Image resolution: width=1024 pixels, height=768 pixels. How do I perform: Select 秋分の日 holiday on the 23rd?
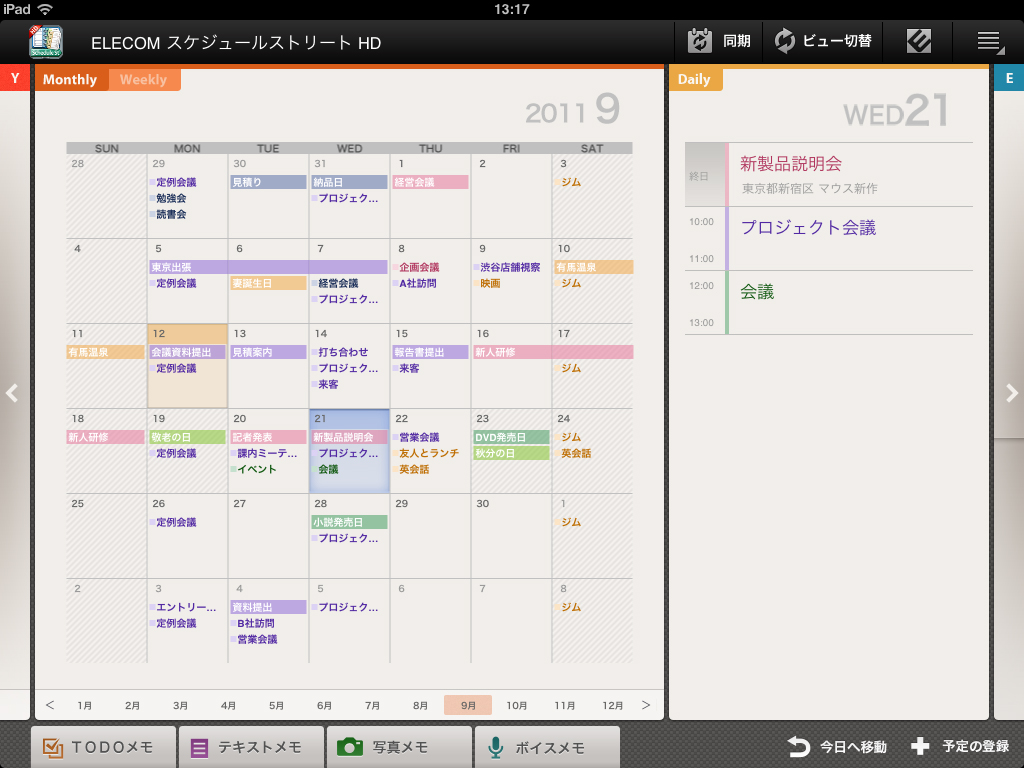(x=511, y=453)
